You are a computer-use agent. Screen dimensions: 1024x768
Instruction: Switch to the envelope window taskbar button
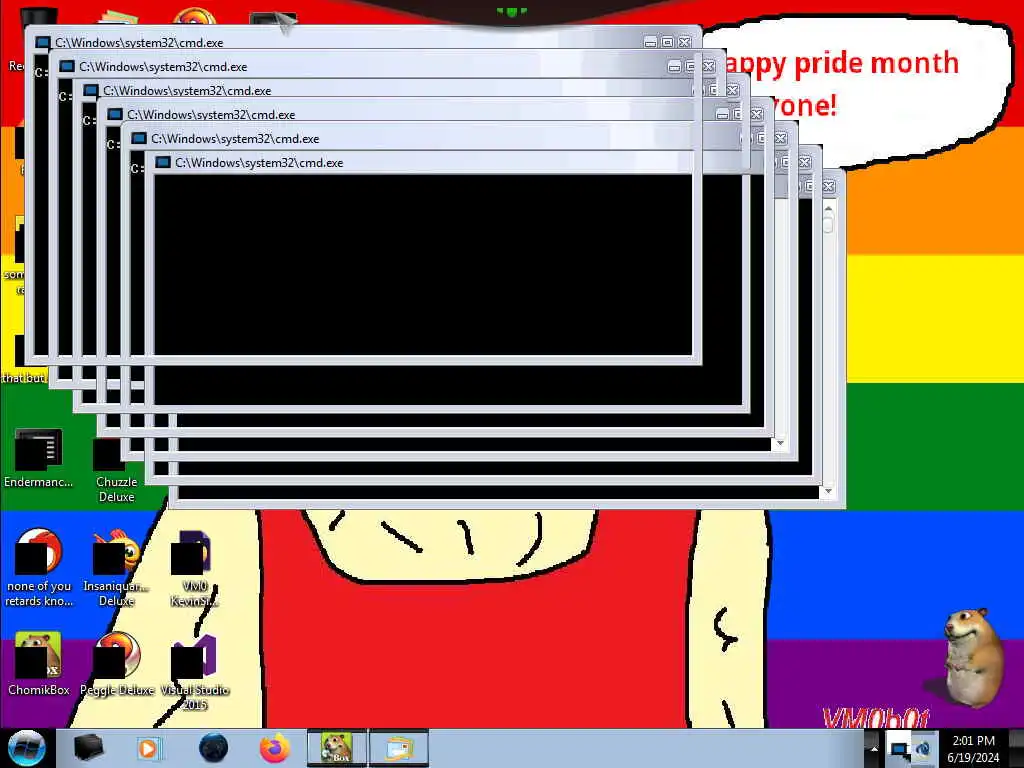tap(399, 748)
